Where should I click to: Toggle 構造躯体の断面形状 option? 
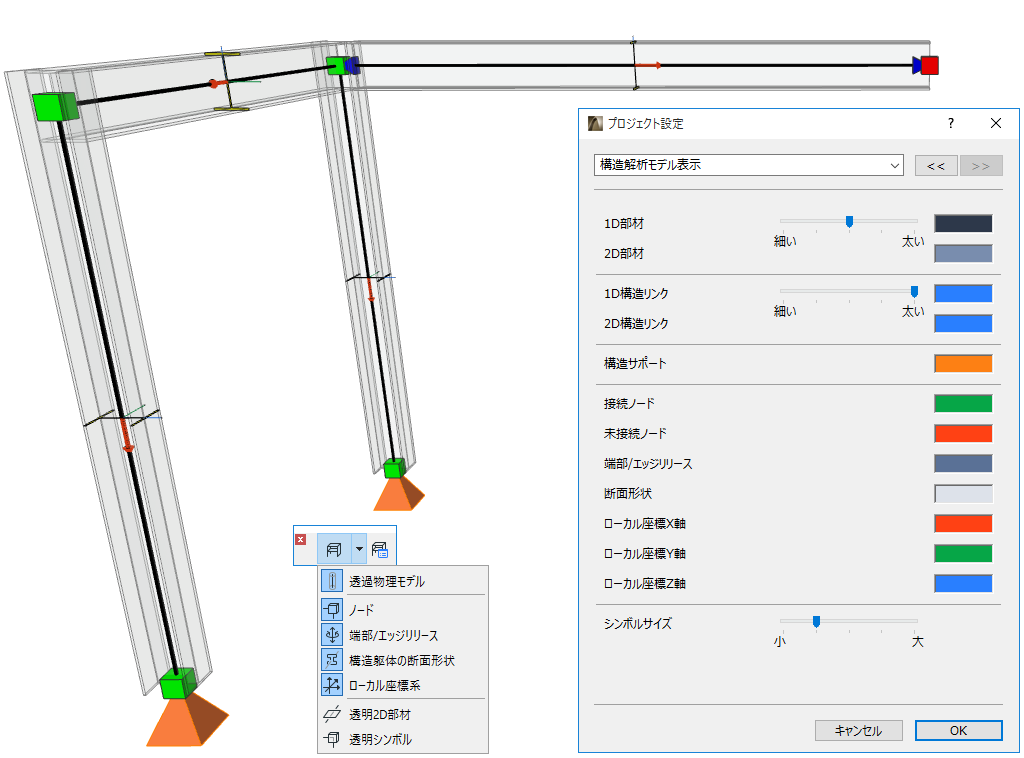point(402,660)
